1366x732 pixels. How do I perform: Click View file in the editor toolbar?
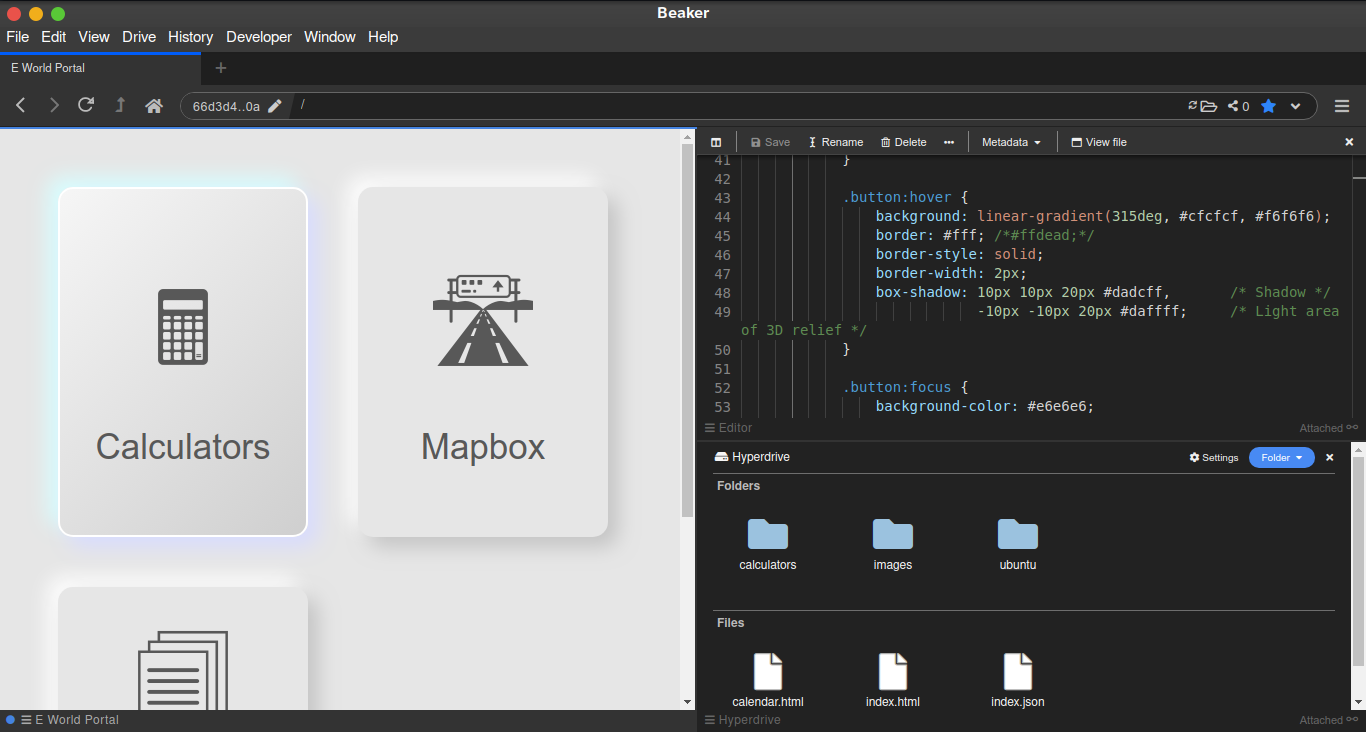click(1098, 141)
